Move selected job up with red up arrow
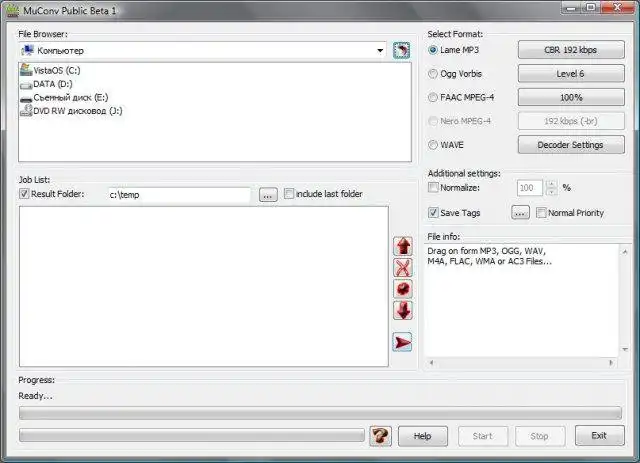The height and width of the screenshot is (463, 640). 403,246
